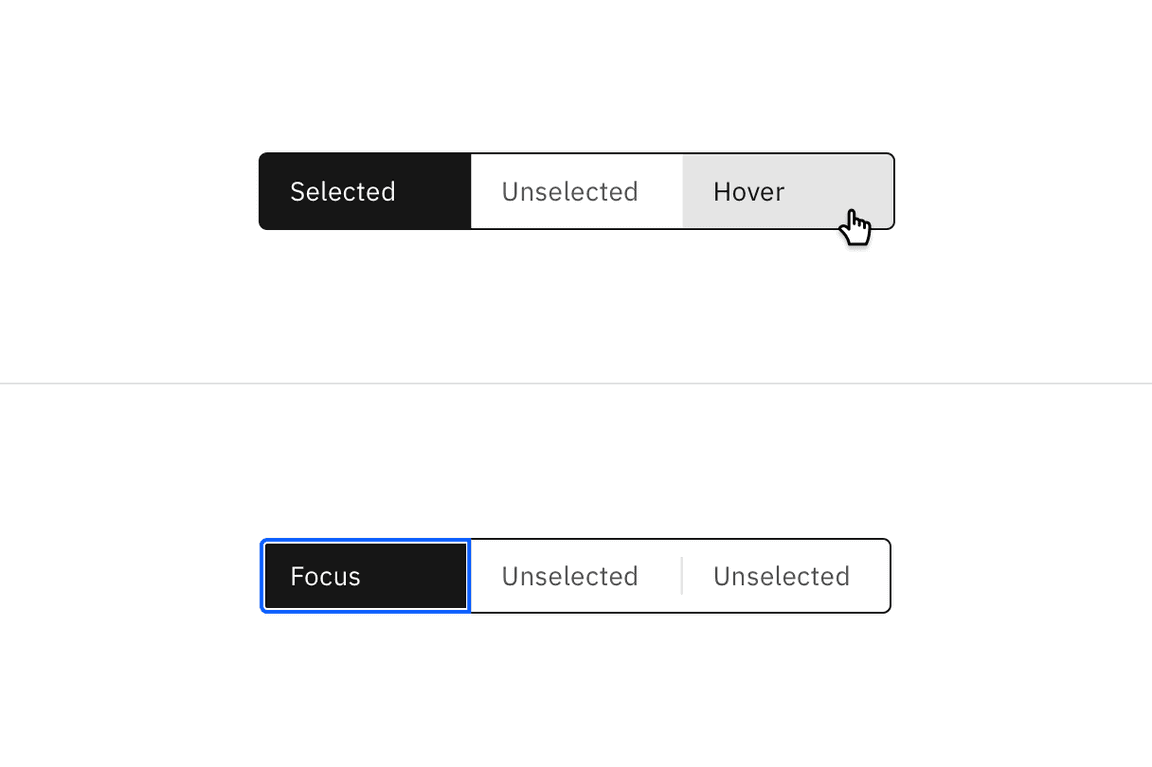
Task: Click the white 'Focus' label text
Action: [325, 576]
